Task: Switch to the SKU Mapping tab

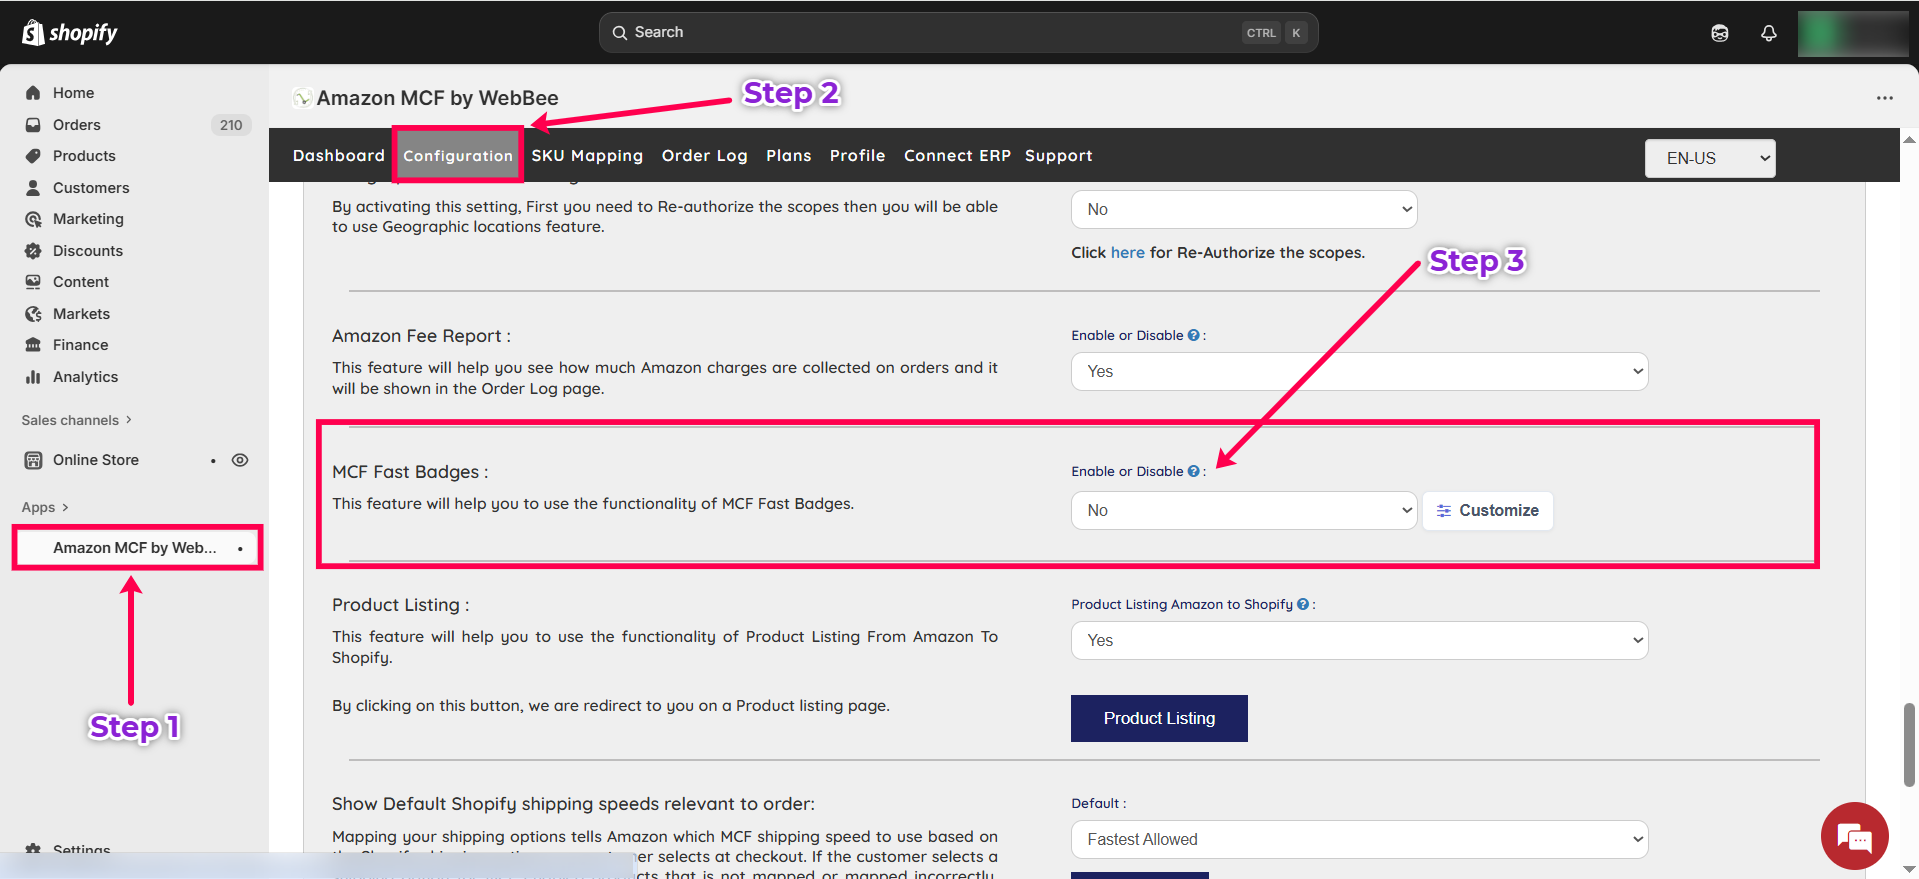Action: tap(587, 156)
